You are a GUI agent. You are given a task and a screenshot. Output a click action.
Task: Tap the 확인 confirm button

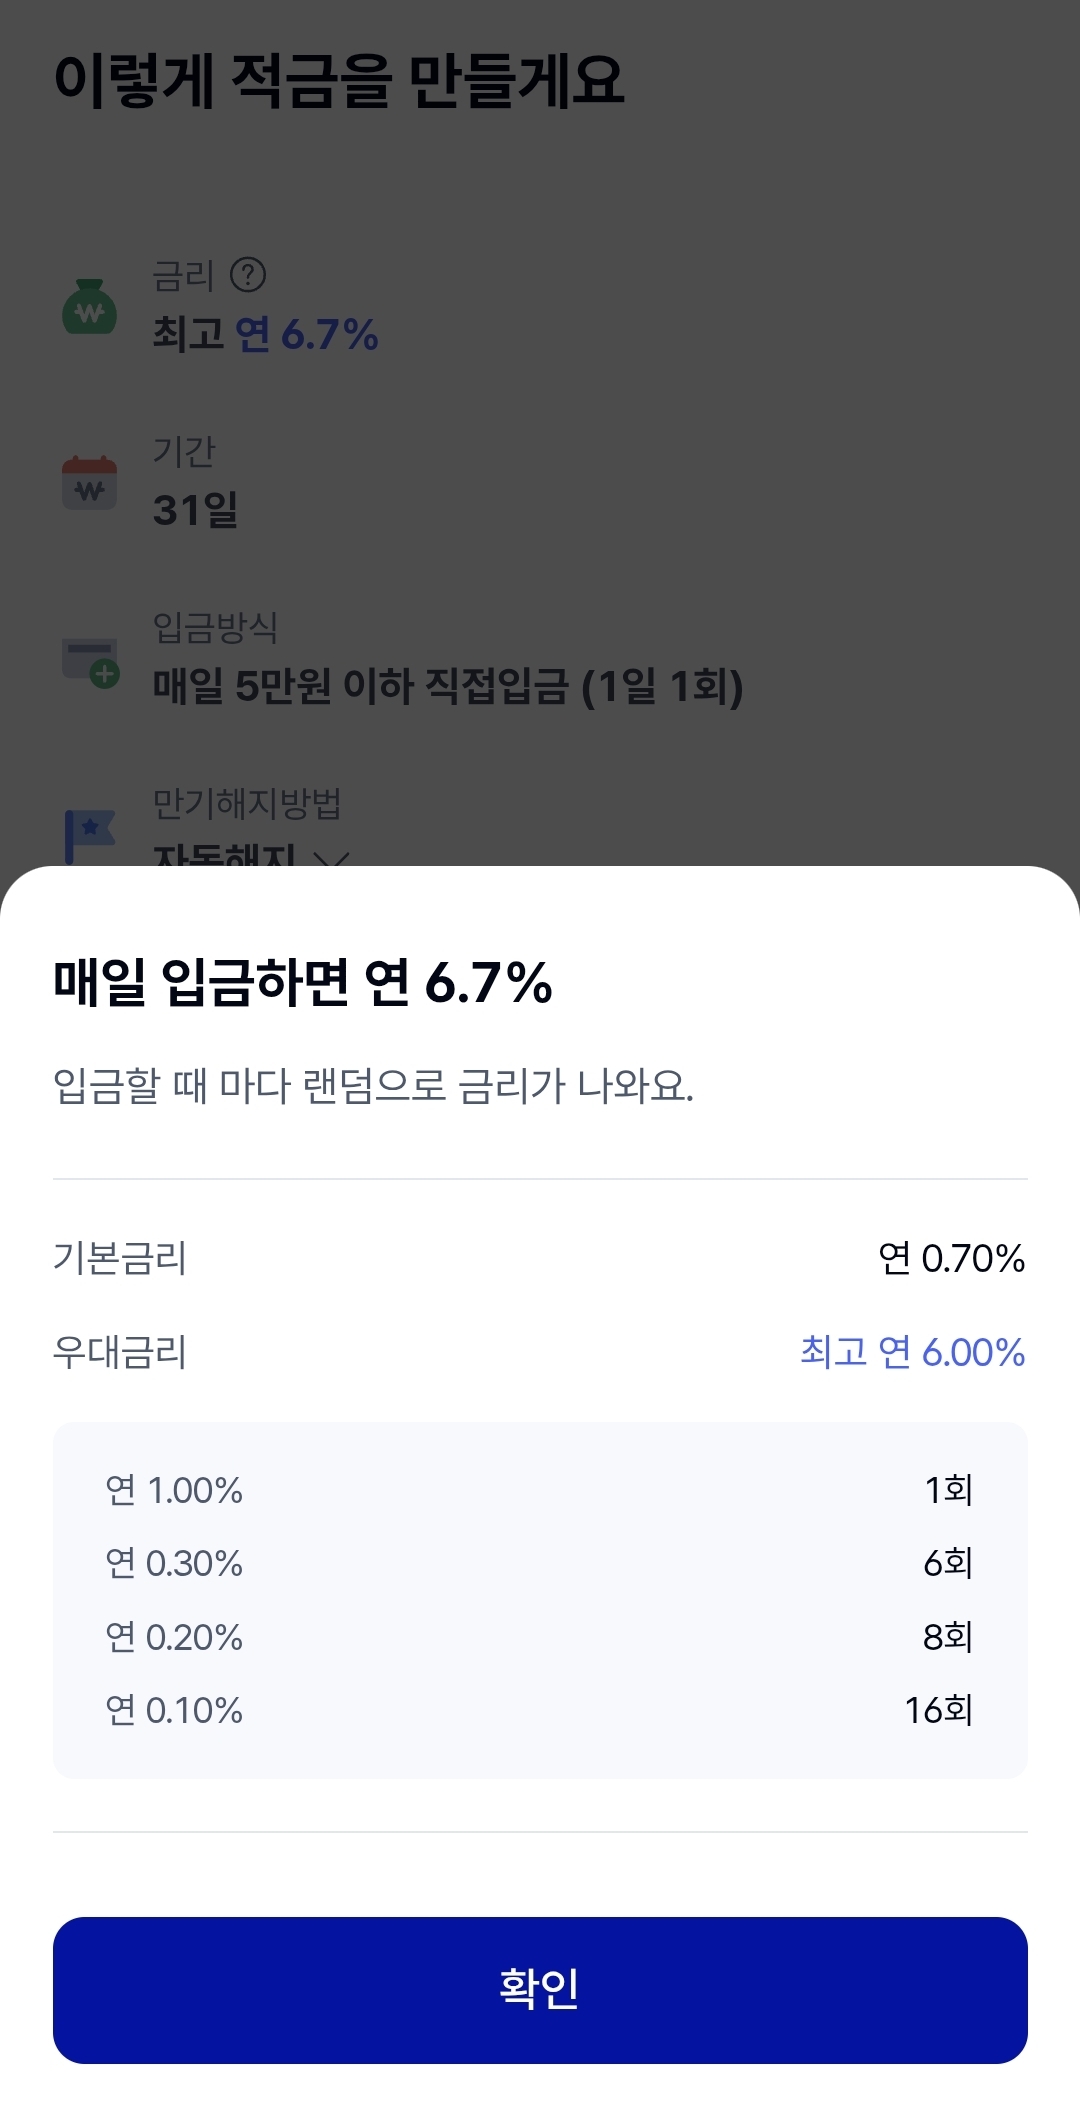click(x=540, y=1990)
